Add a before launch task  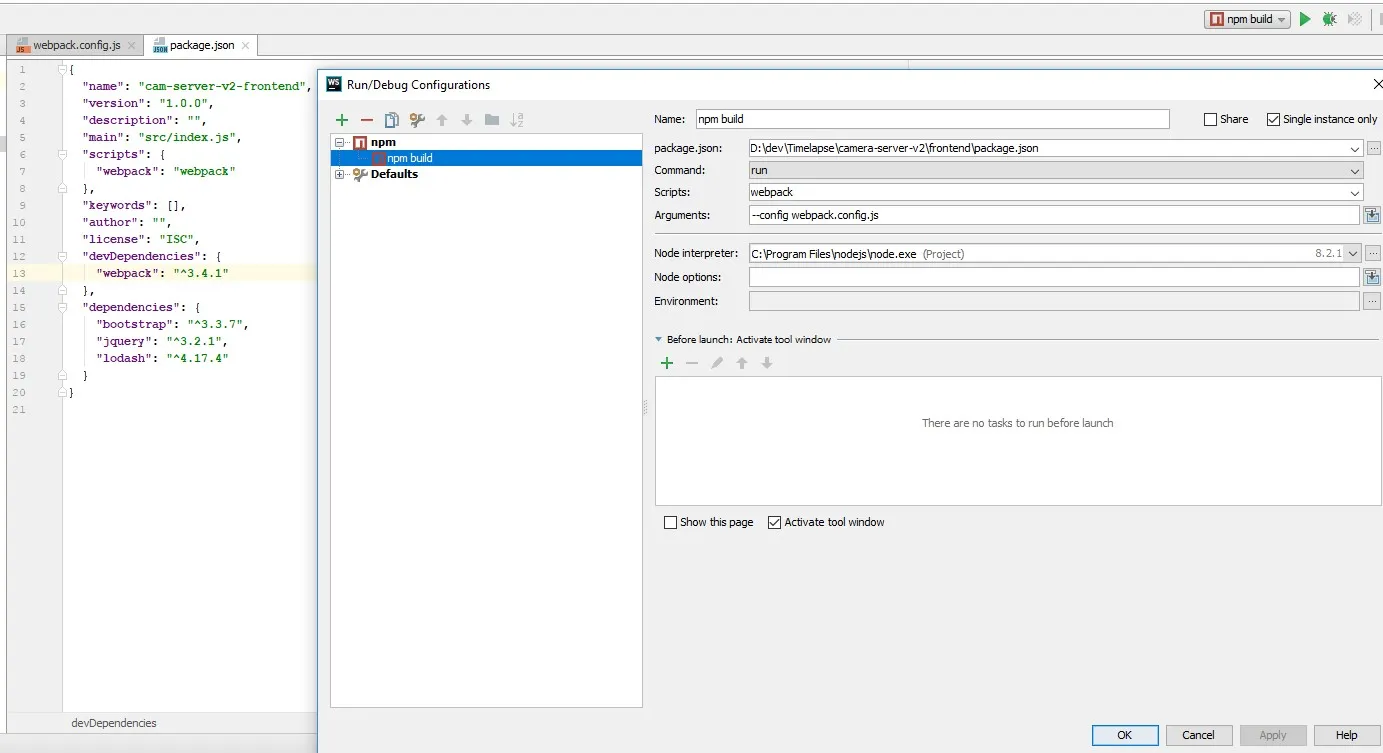[x=667, y=363]
